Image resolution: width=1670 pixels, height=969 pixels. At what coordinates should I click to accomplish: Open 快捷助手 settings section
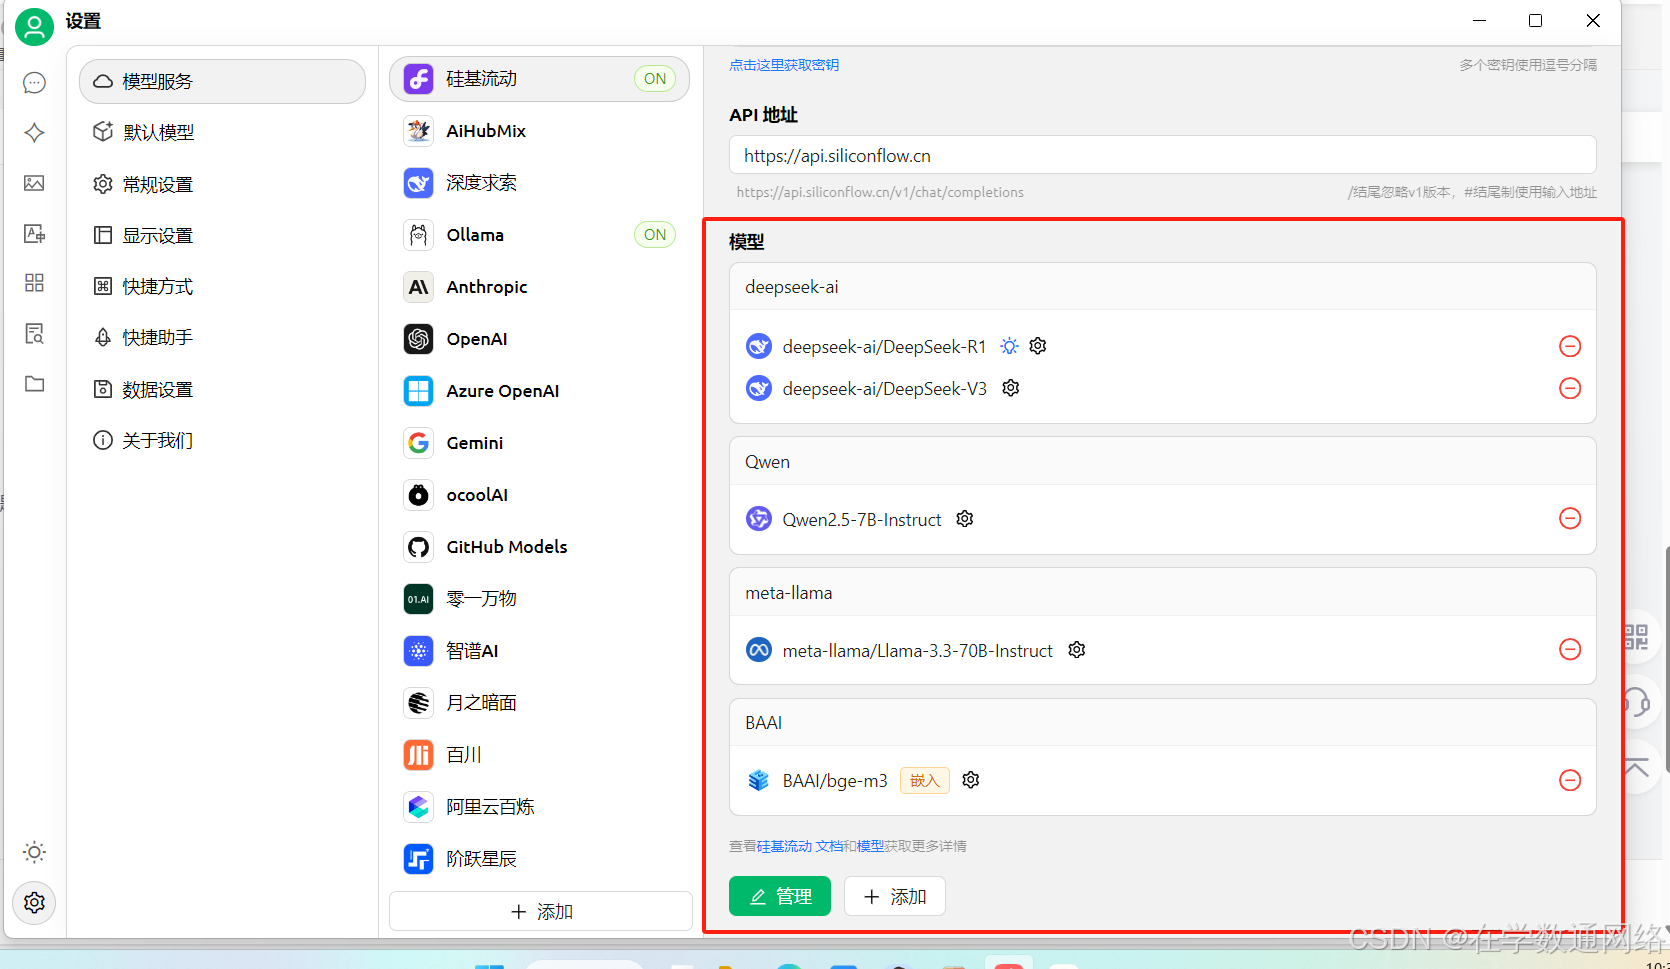(222, 337)
